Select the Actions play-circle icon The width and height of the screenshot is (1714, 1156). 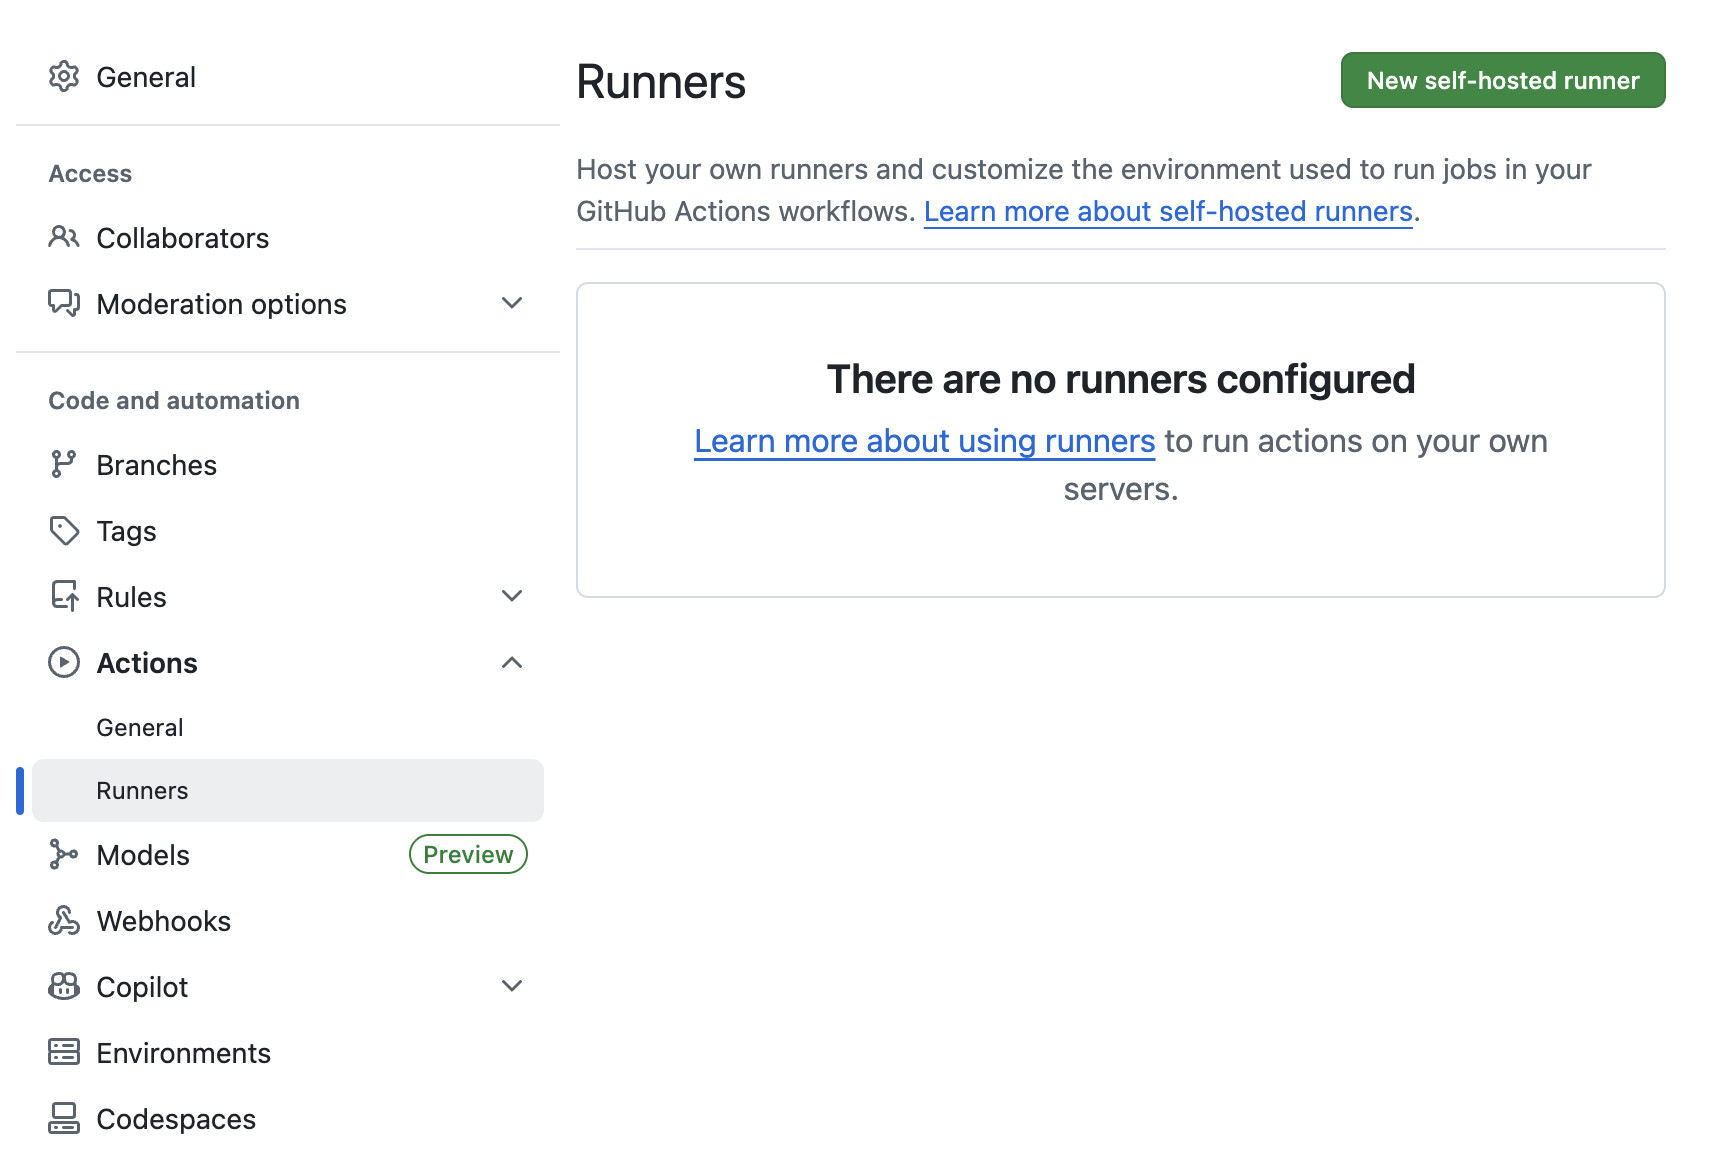(63, 662)
